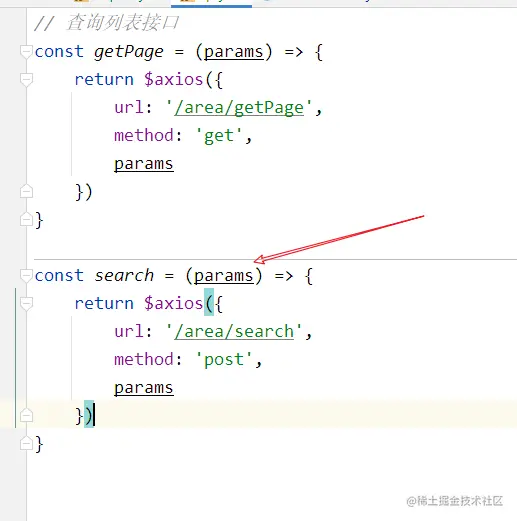517x521 pixels.
Task: Click the search function name
Action: (124, 276)
